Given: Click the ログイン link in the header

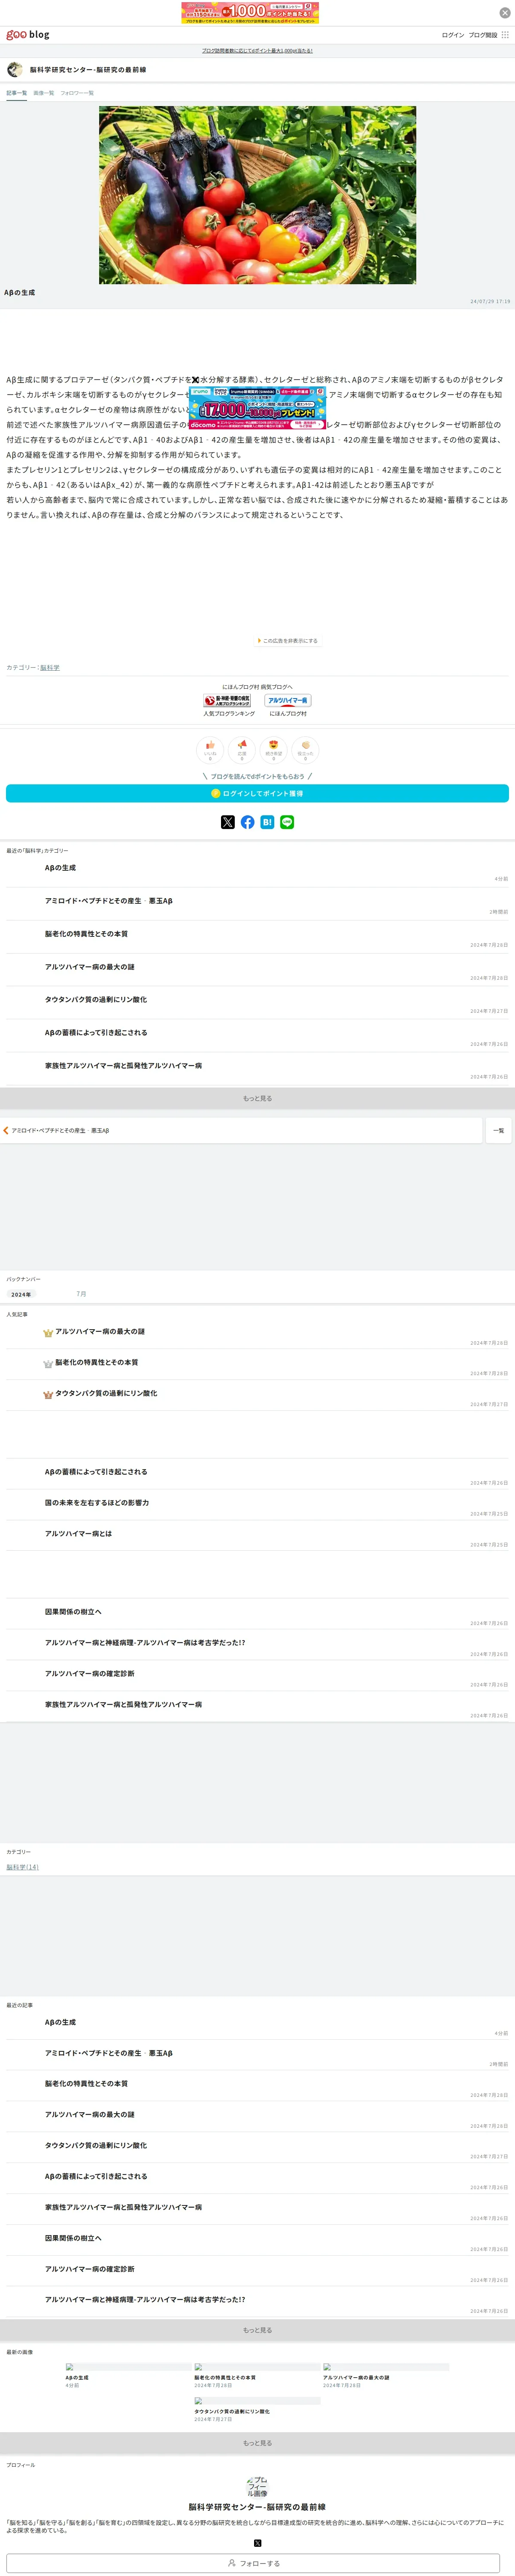Looking at the screenshot, I should (x=453, y=35).
